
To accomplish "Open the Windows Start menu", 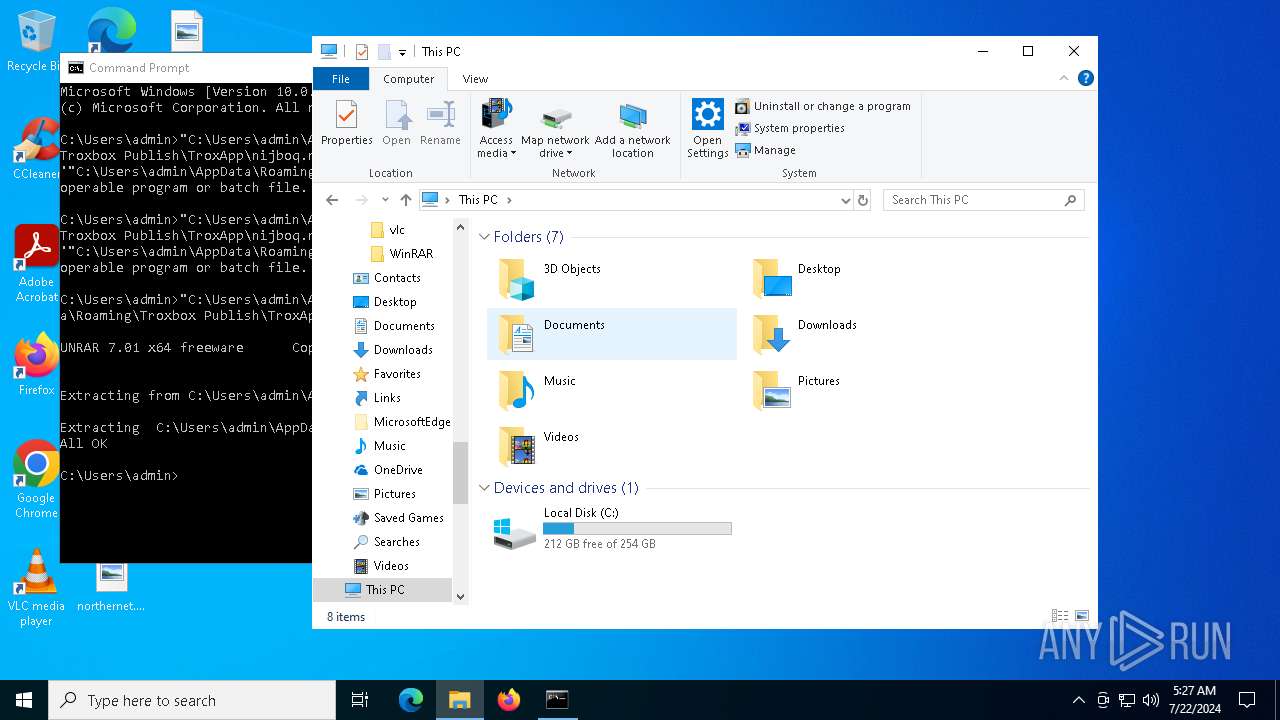I will pos(24,700).
